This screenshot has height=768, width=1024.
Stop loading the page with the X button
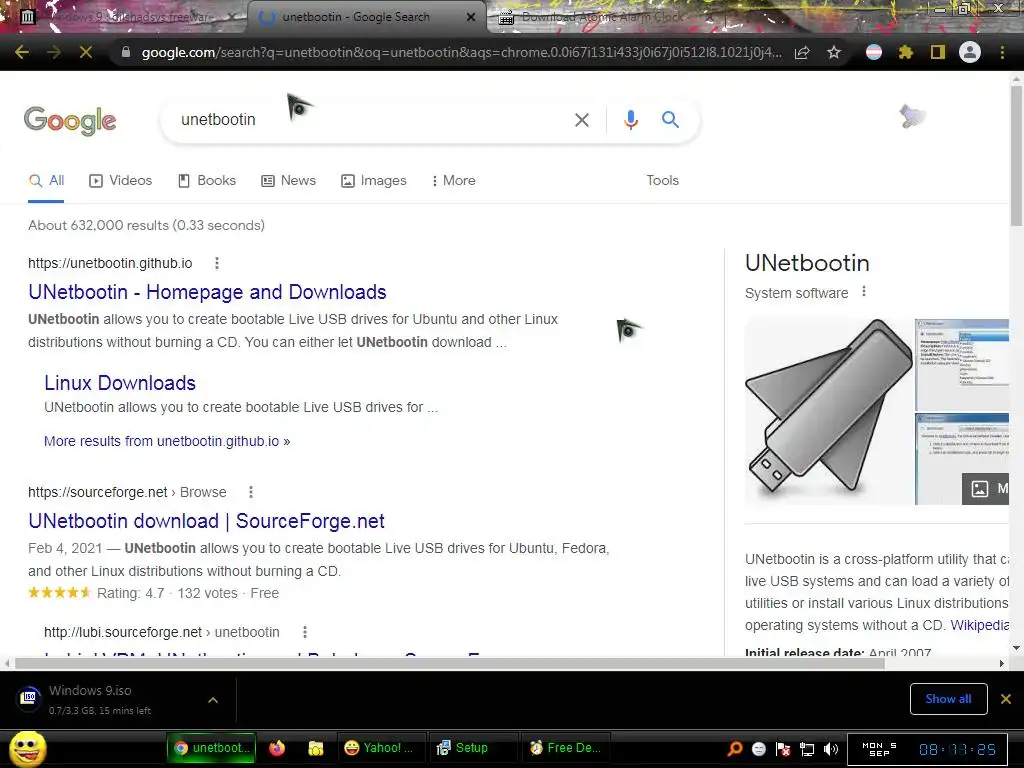(86, 52)
